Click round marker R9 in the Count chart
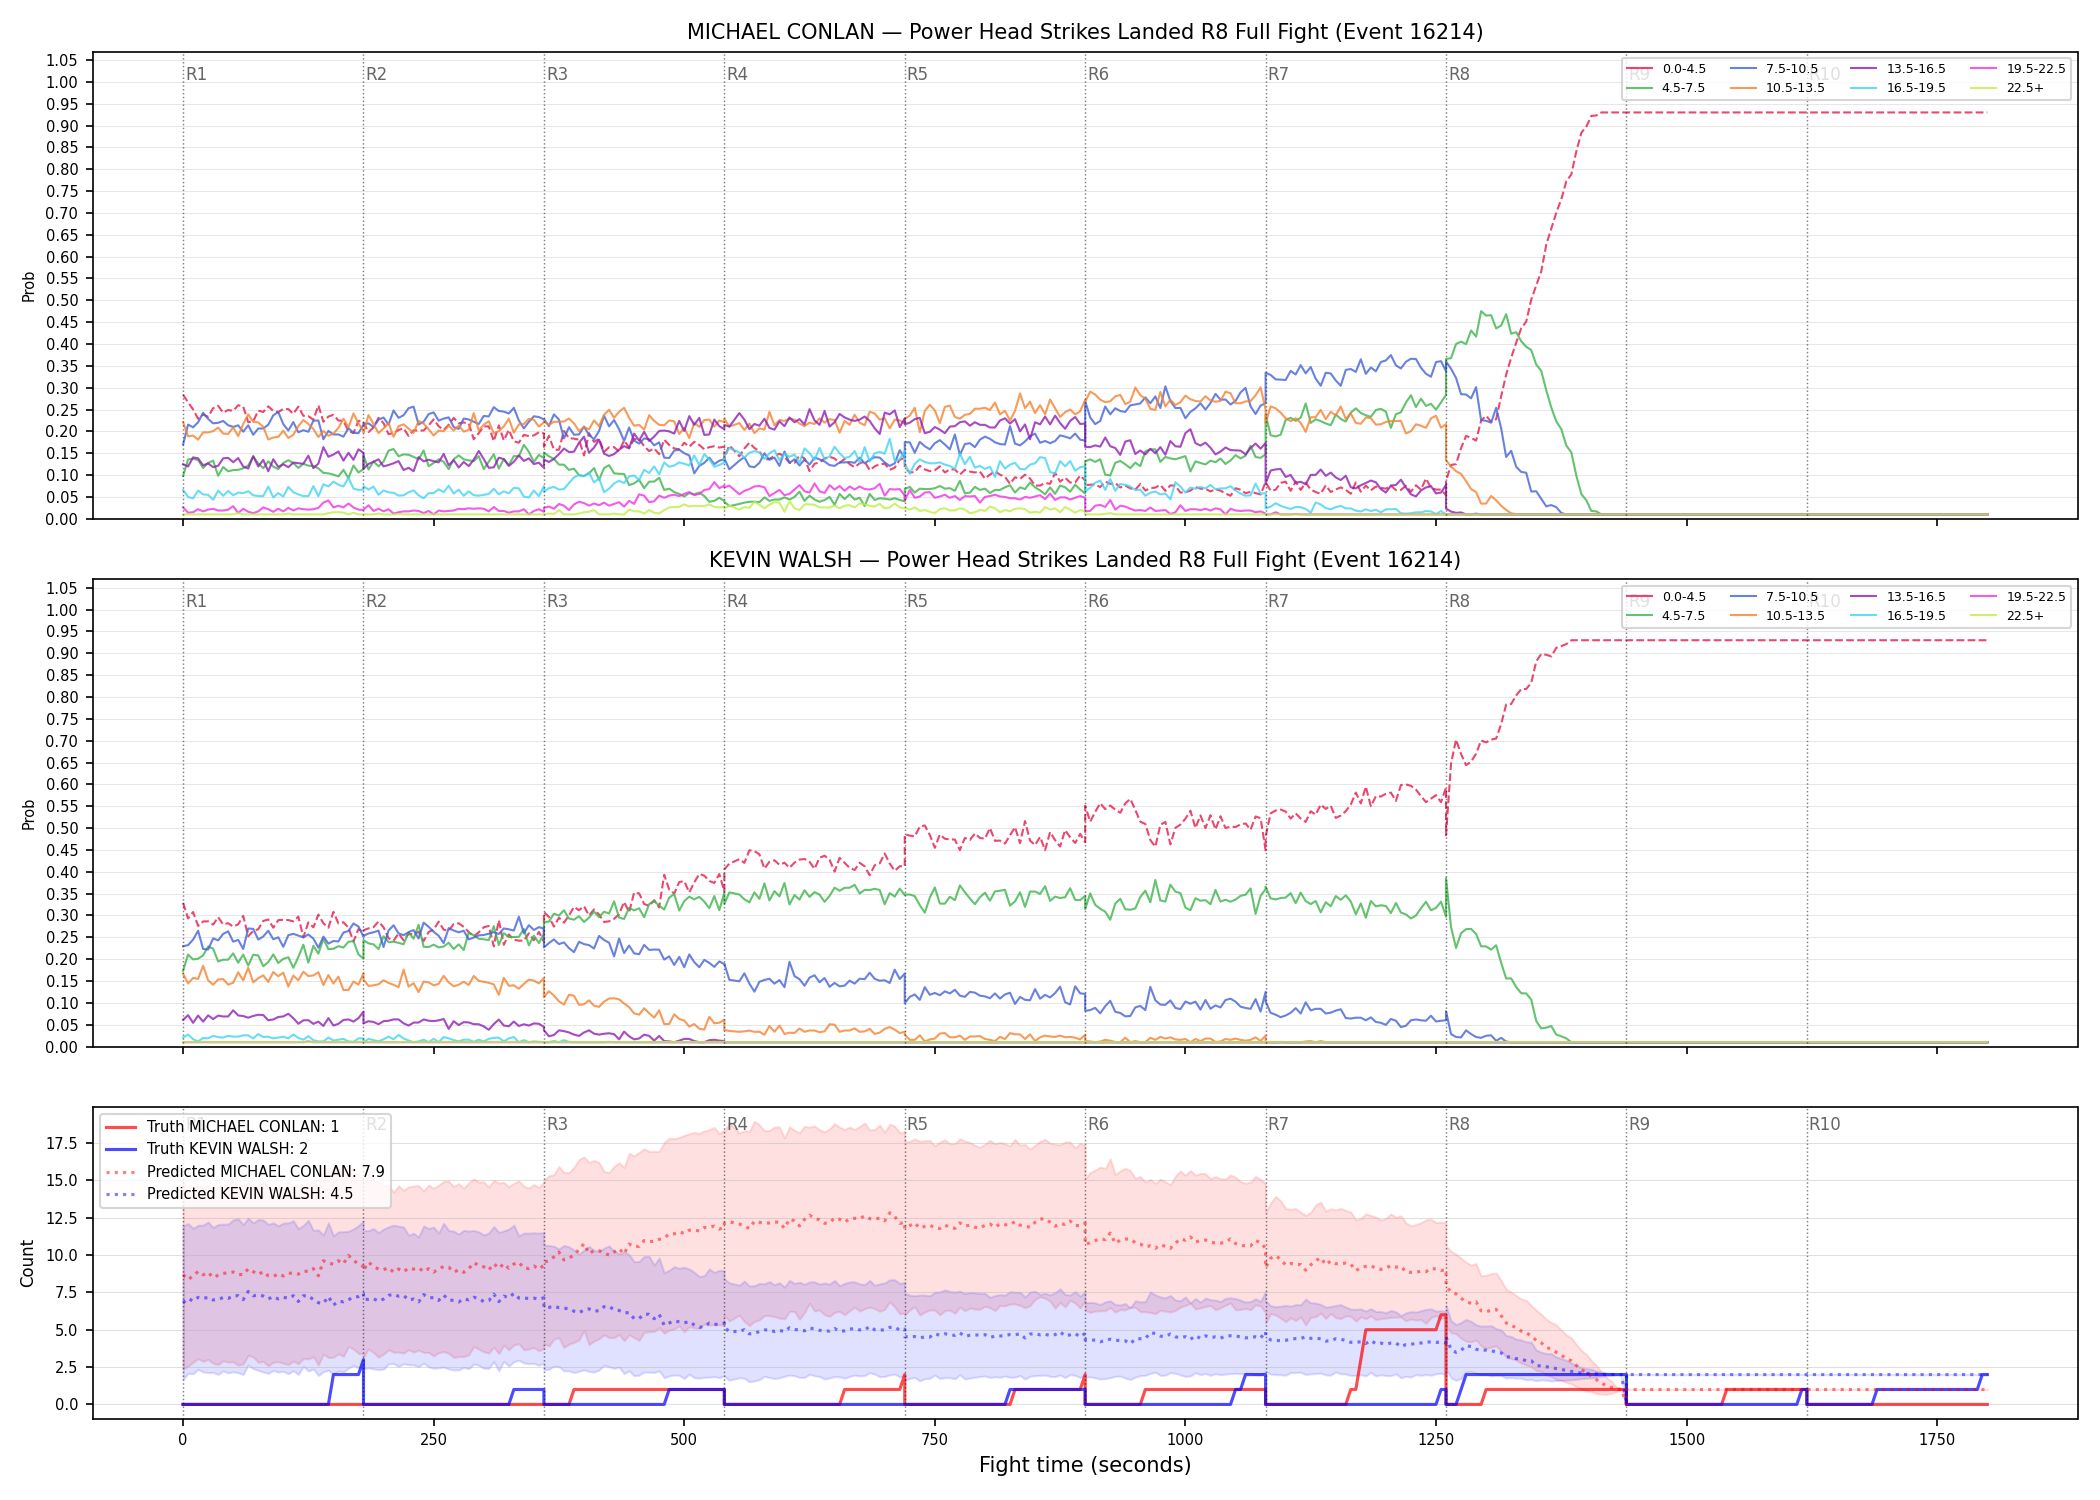This screenshot has width=2100, height=1500. click(1639, 1124)
